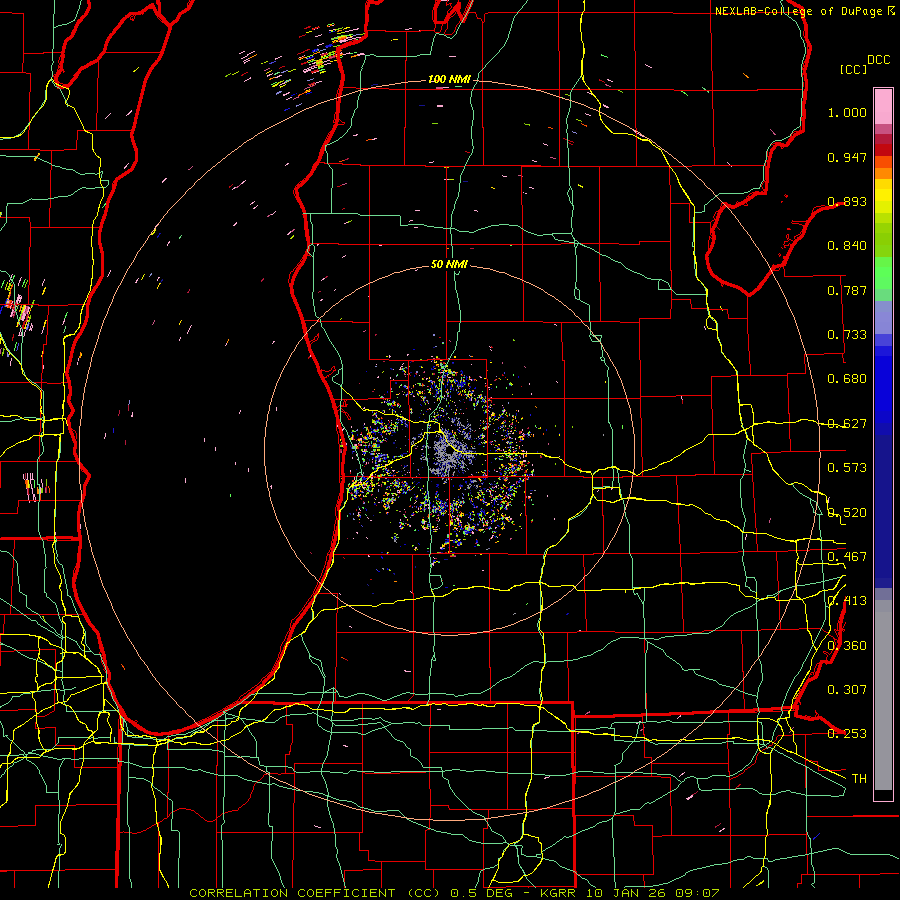Pick the lavender legend band near 0.733

pyautogui.click(x=883, y=317)
